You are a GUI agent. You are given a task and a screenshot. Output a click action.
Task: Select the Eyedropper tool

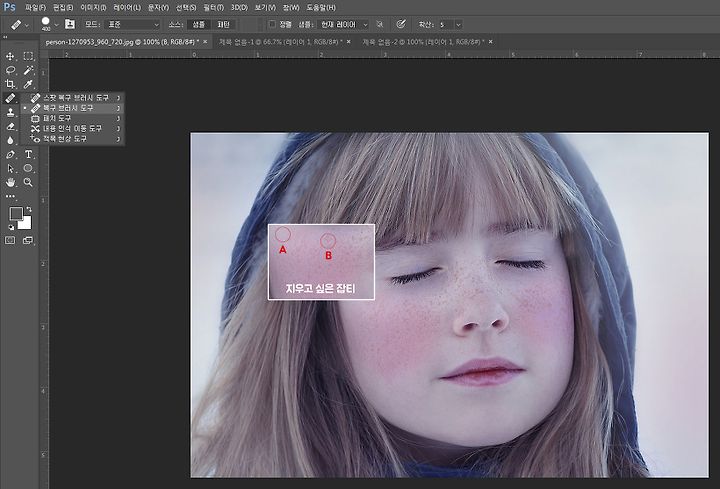click(x=28, y=84)
